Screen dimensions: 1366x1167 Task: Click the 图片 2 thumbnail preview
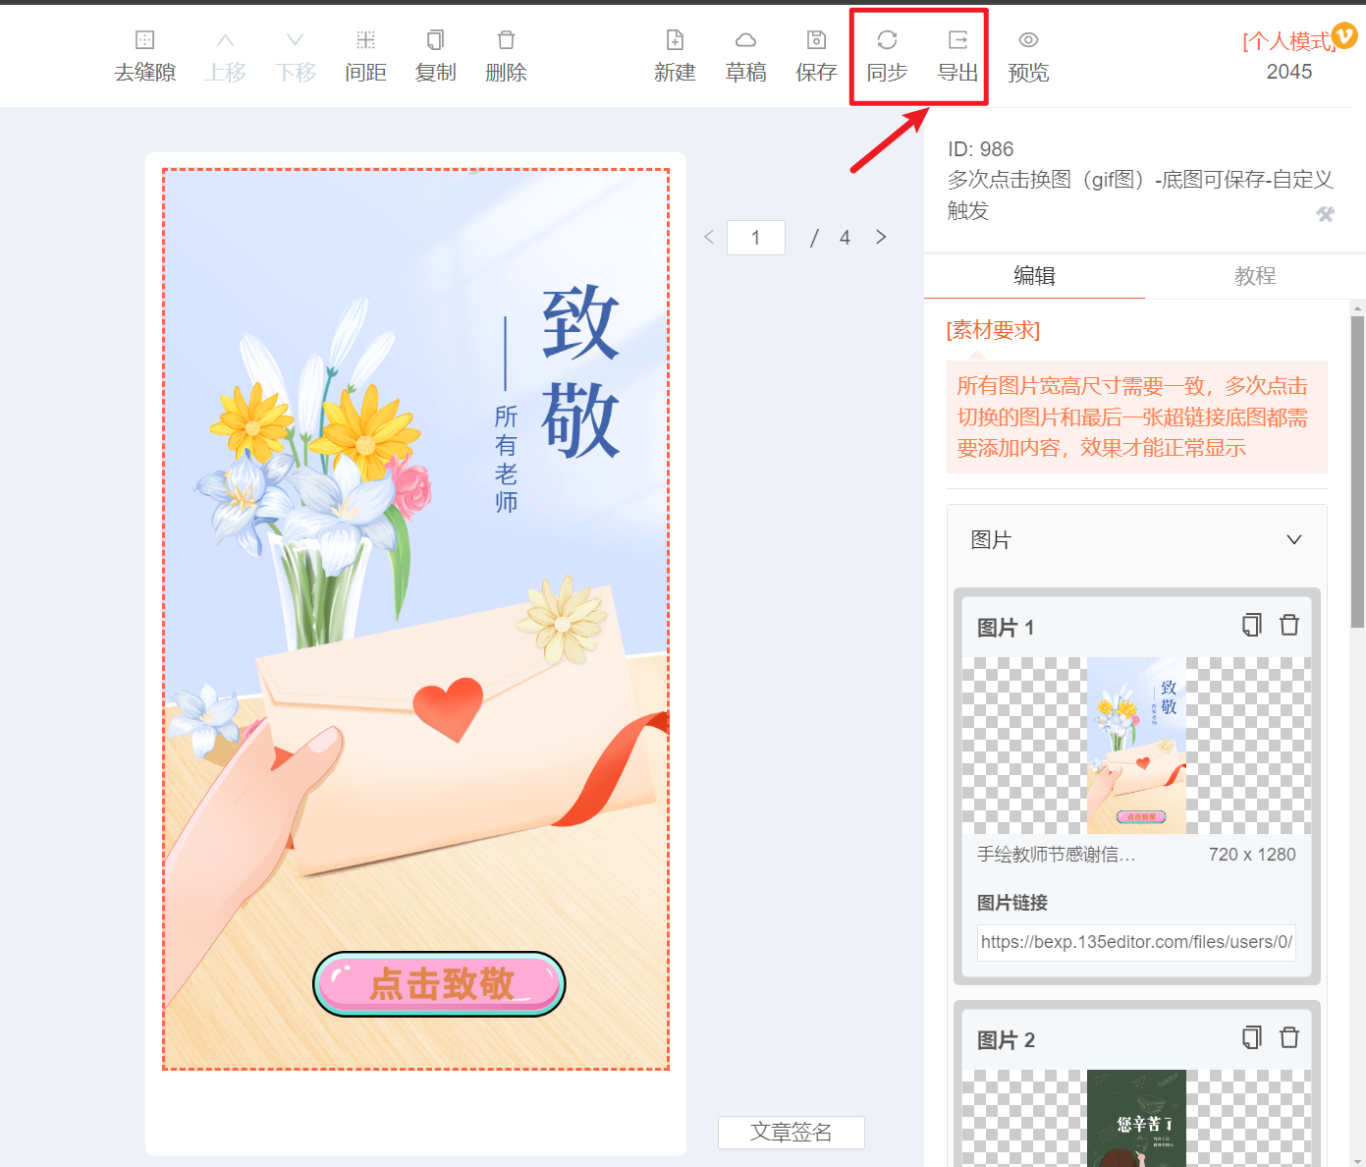point(1136,1118)
